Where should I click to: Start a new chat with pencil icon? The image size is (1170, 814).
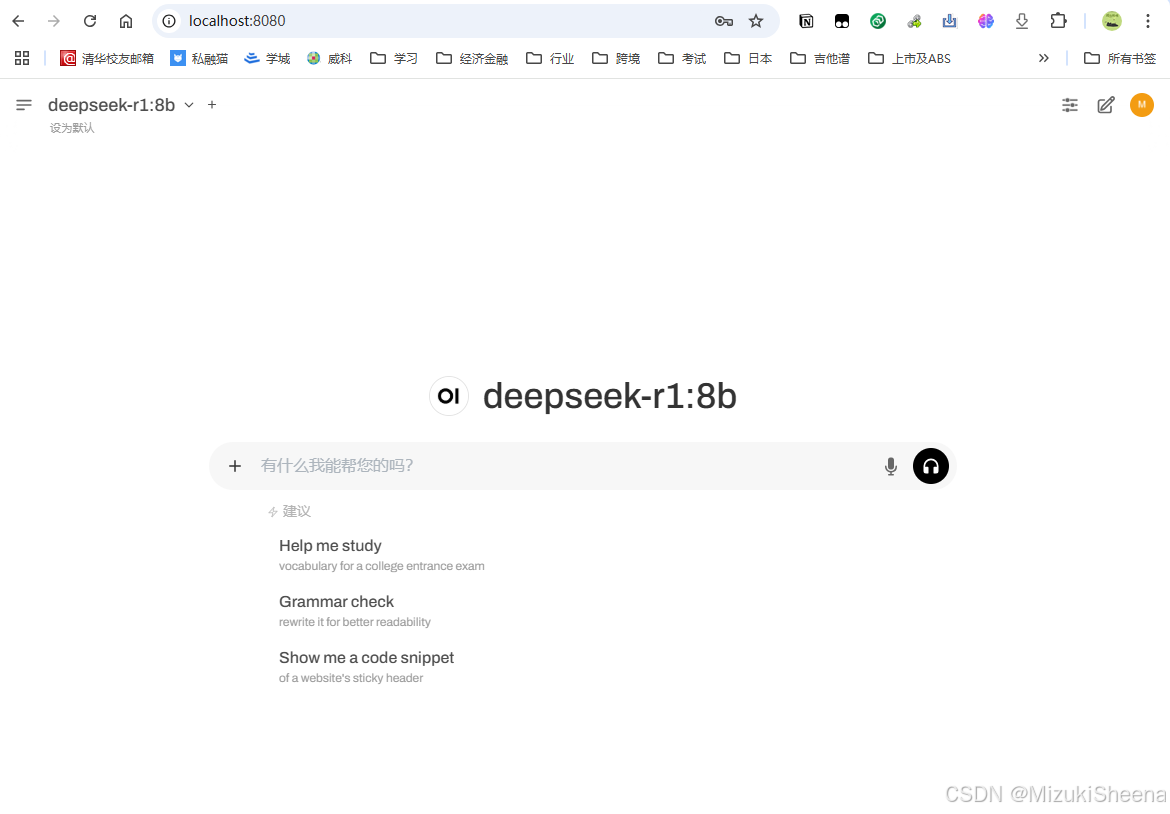[x=1106, y=105]
